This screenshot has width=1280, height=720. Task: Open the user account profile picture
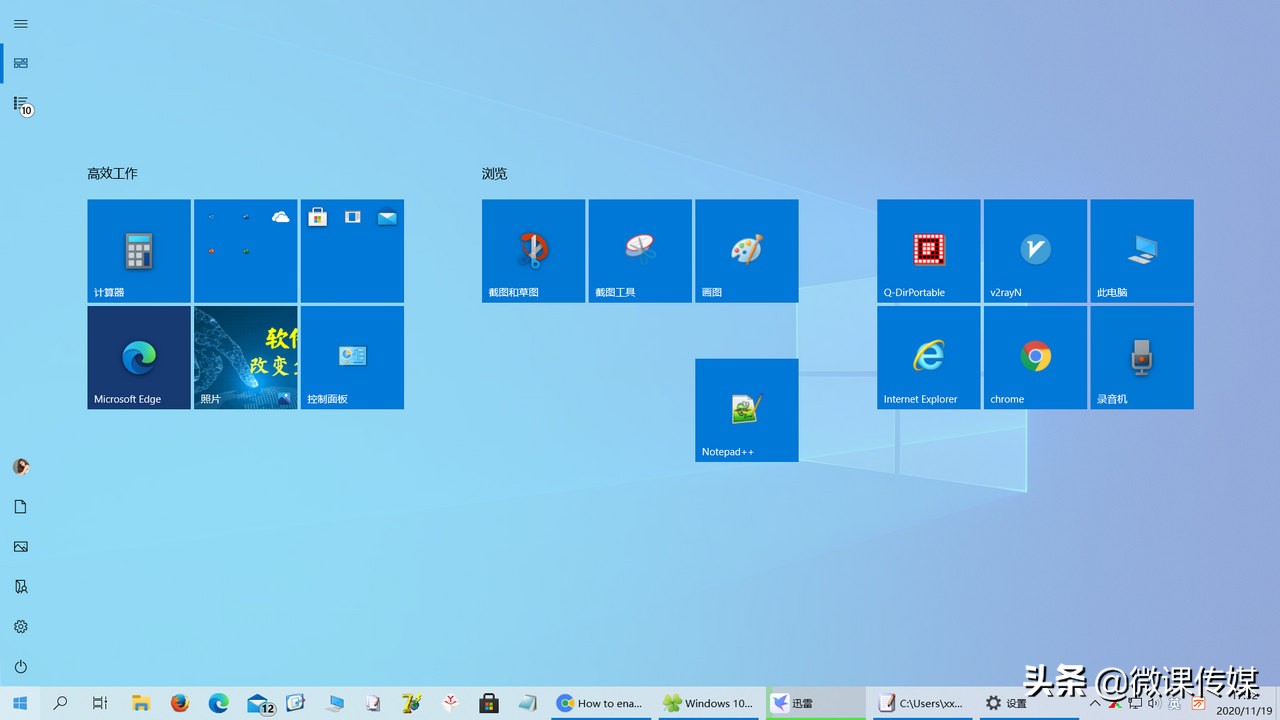21,466
